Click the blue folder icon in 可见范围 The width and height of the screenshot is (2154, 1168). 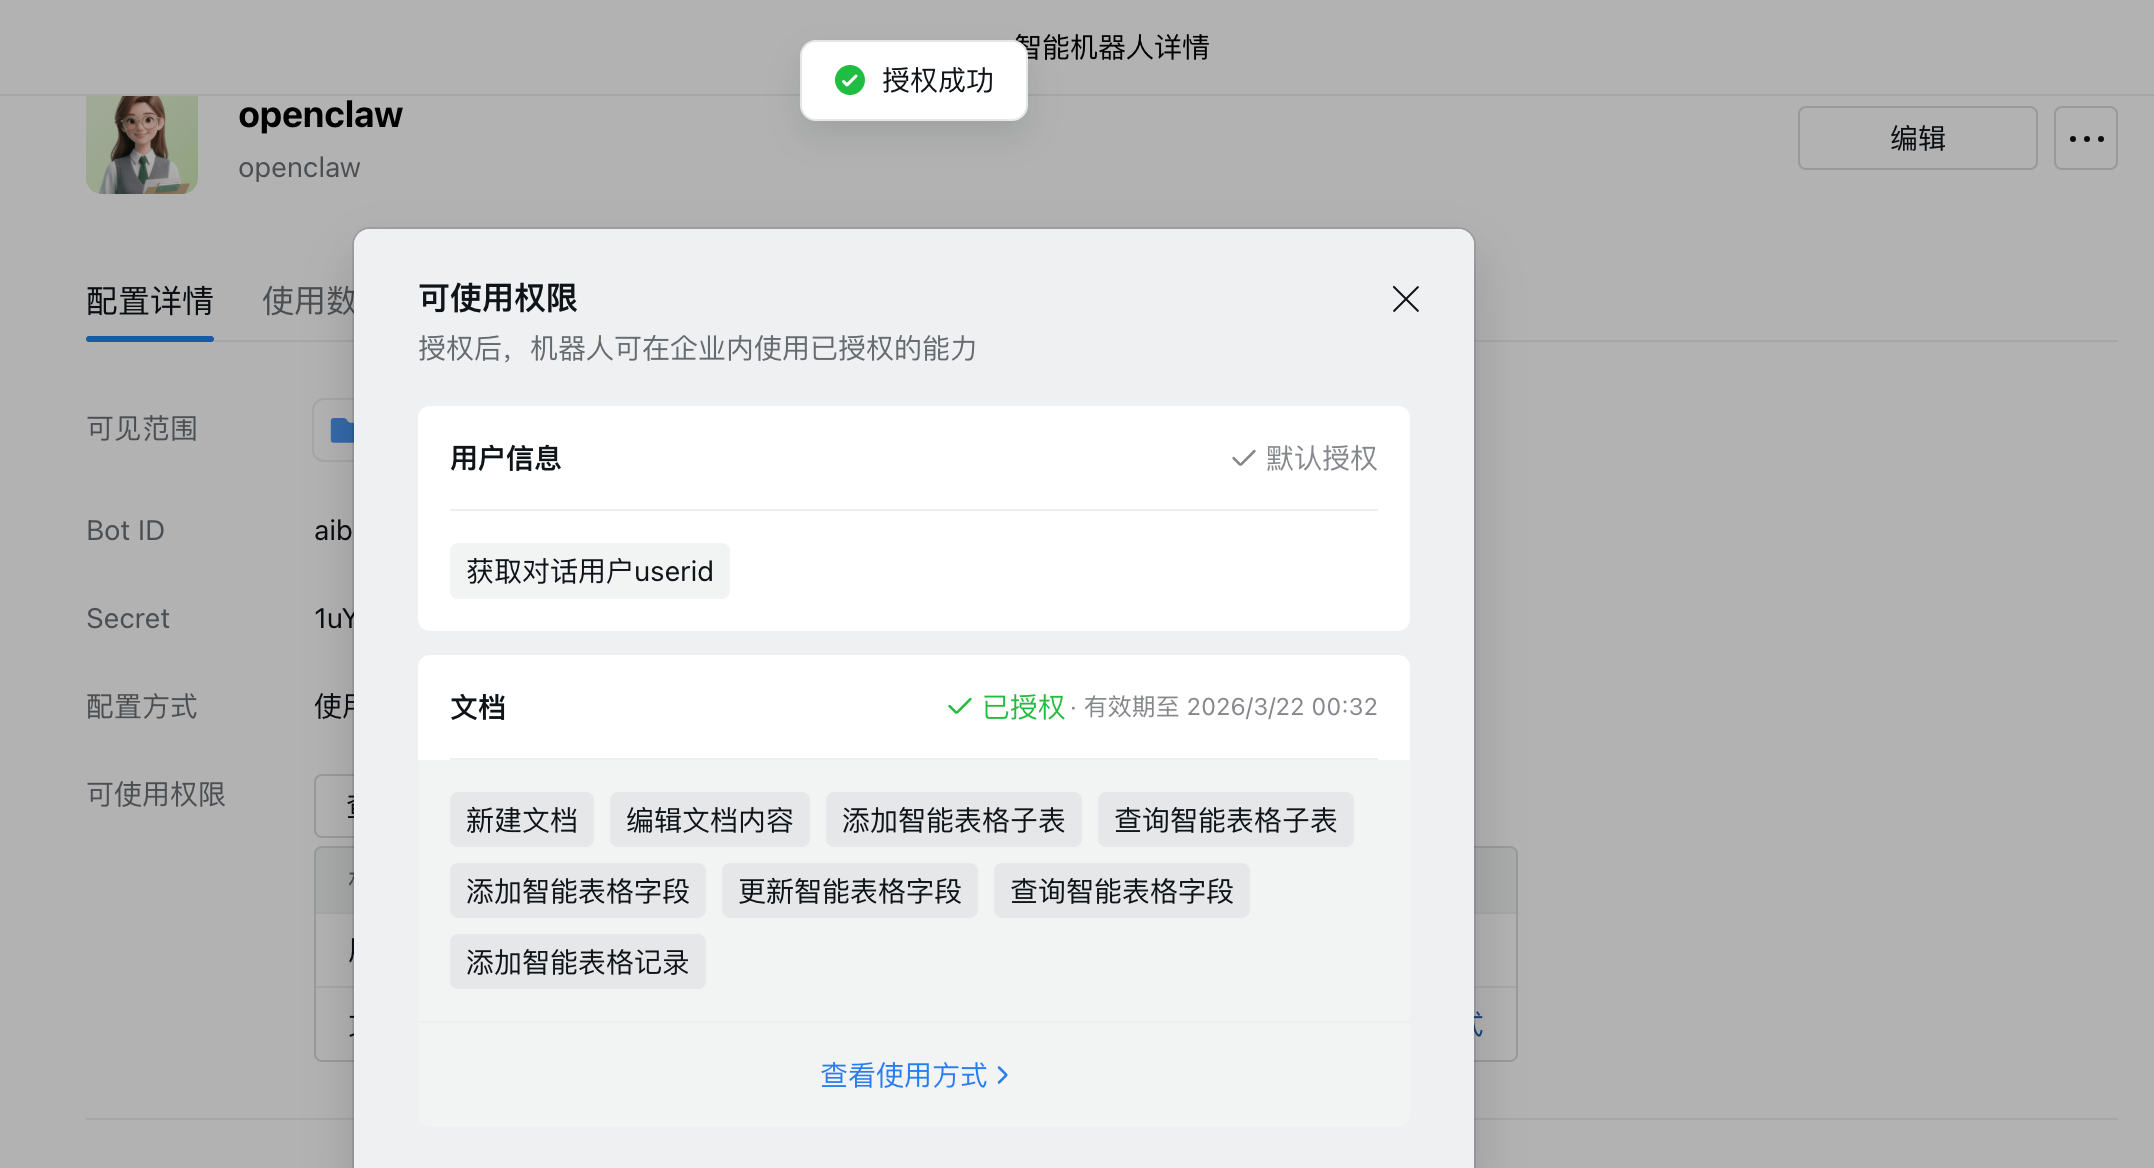(x=341, y=430)
